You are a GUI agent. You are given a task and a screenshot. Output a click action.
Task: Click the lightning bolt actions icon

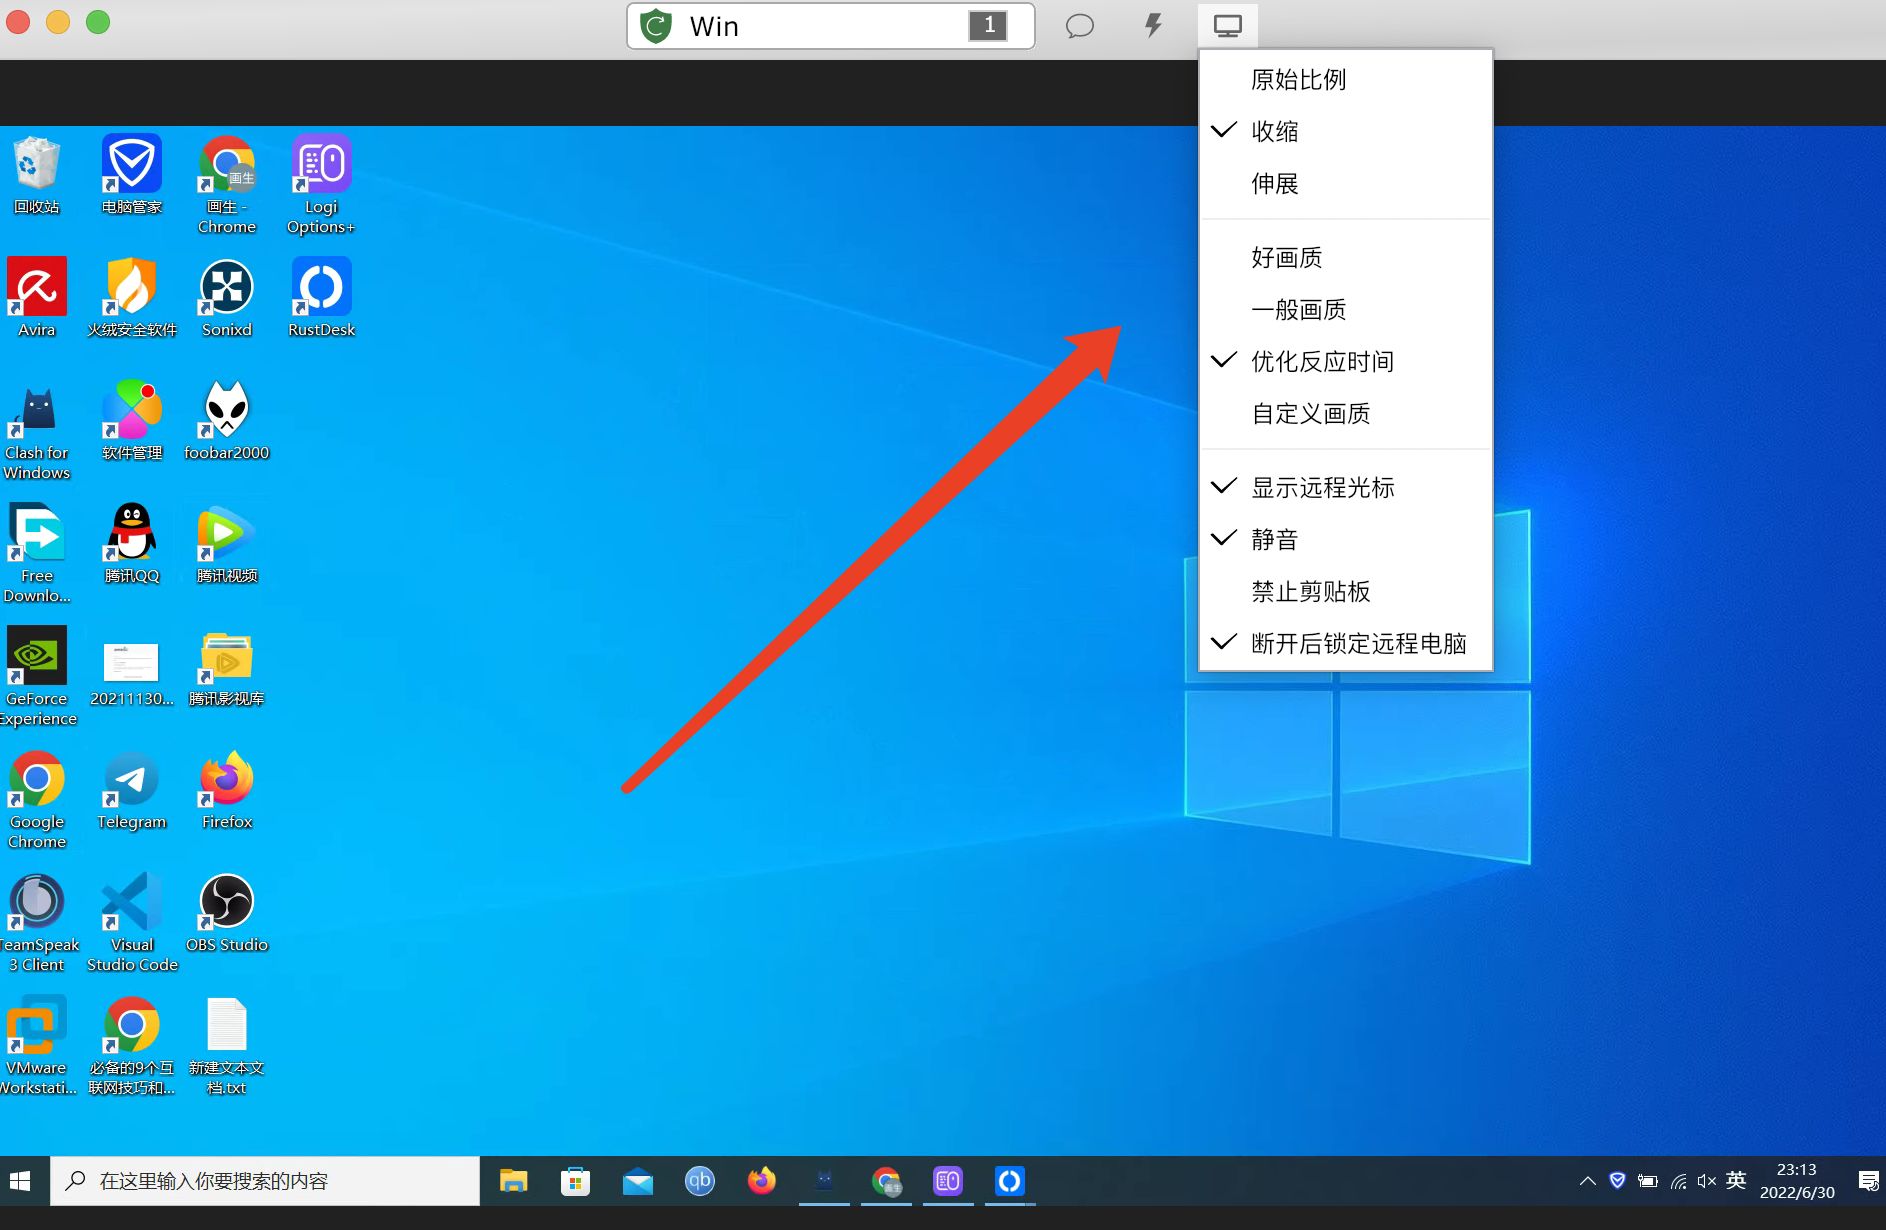pyautogui.click(x=1153, y=26)
